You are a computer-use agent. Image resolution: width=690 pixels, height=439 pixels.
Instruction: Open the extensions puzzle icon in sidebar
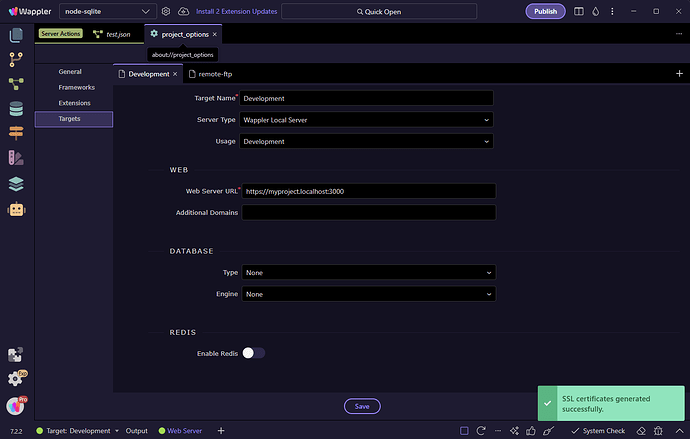point(16,355)
